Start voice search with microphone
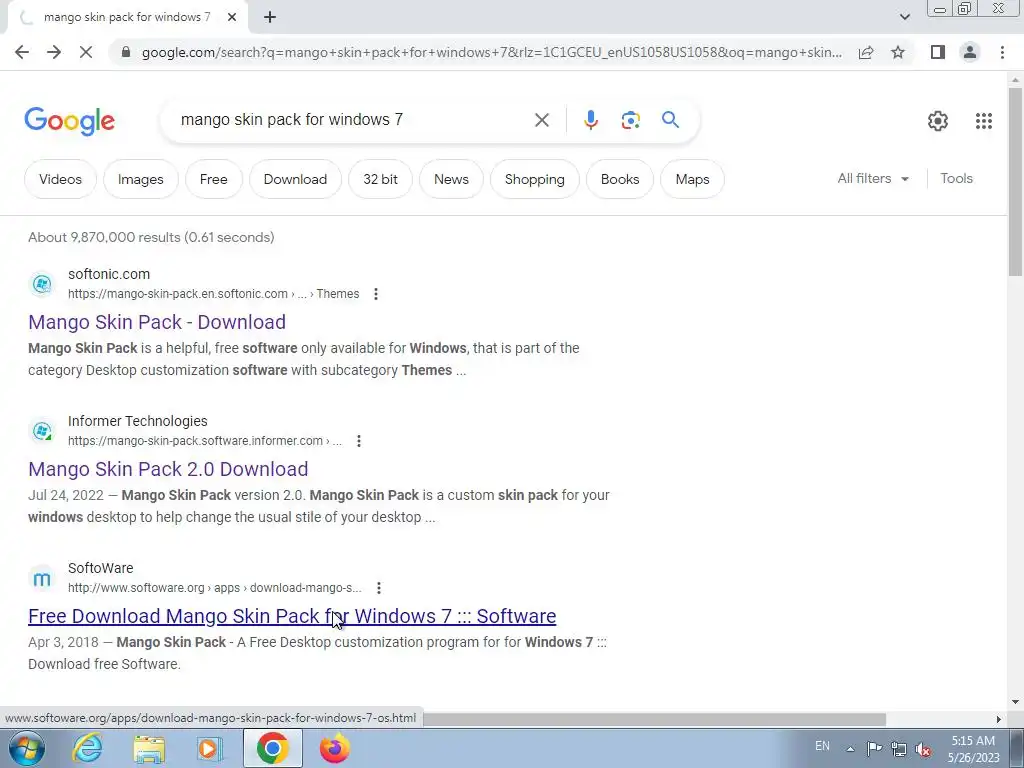 [590, 120]
